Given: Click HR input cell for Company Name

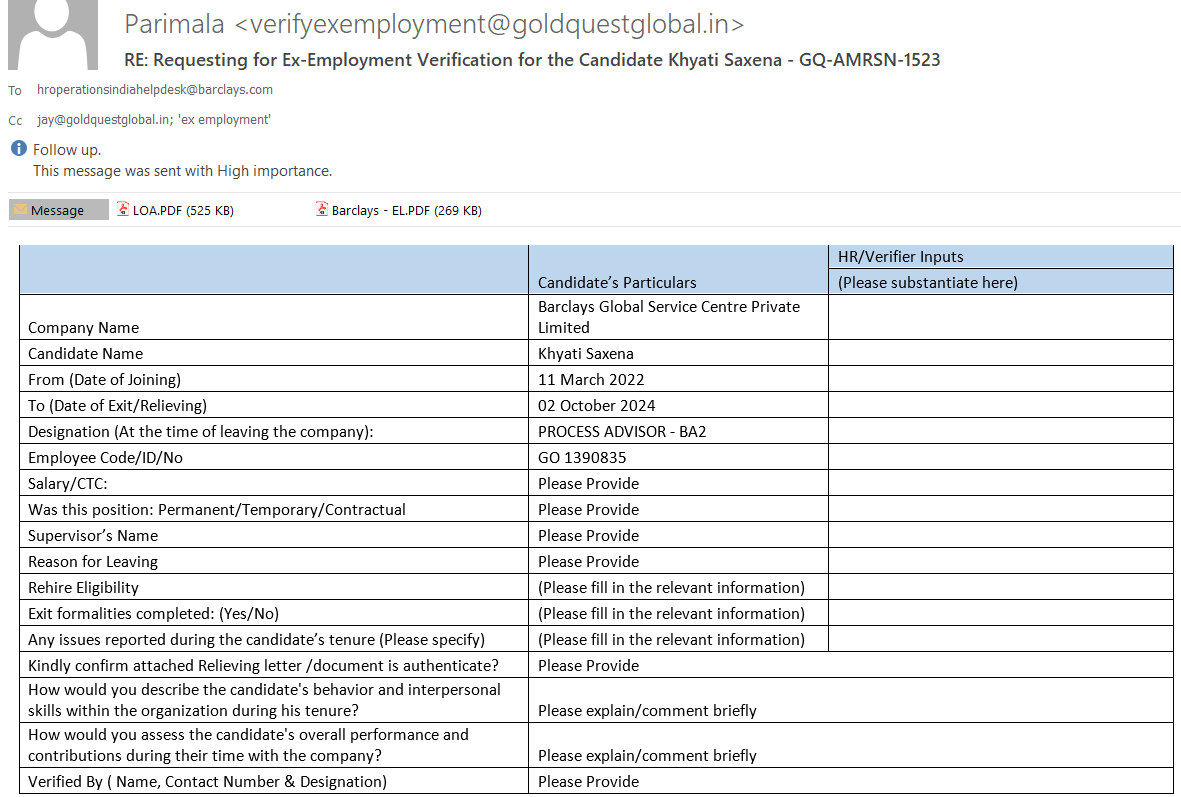Looking at the screenshot, I should click(x=1001, y=317).
